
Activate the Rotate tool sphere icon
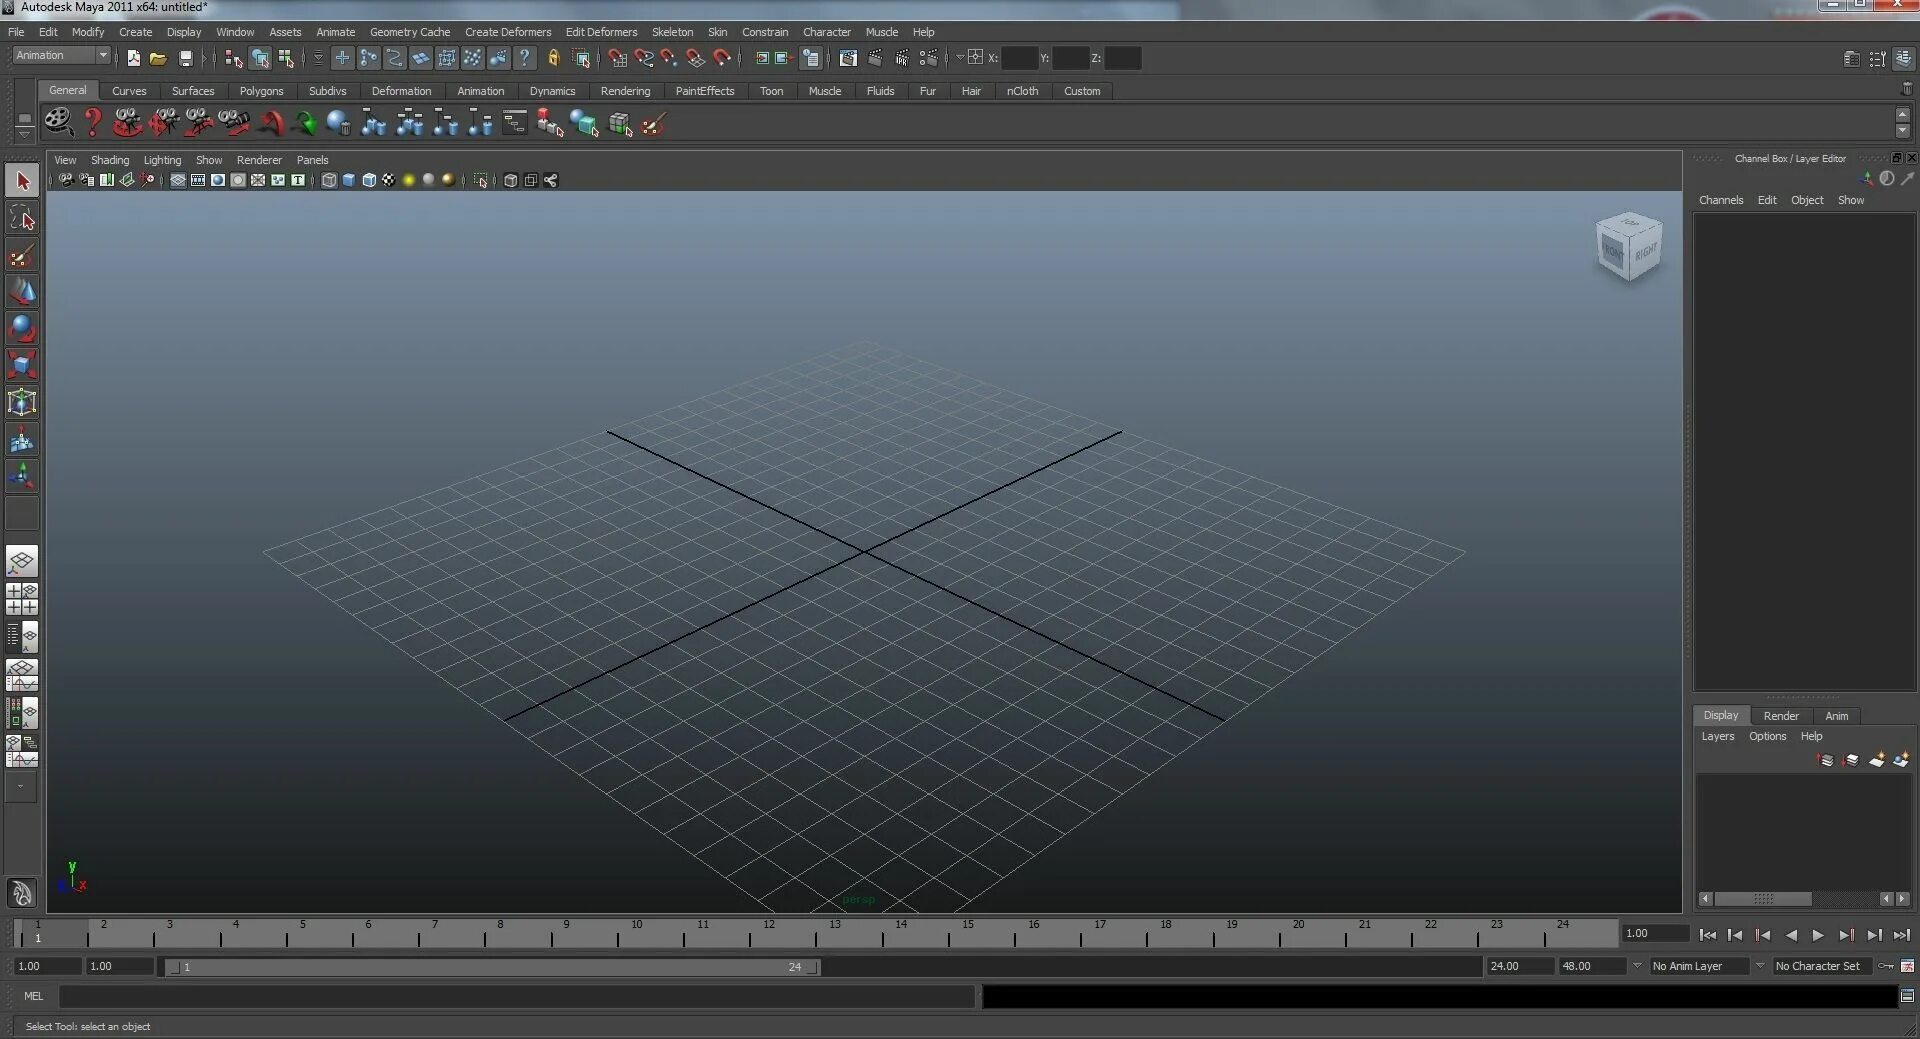(x=22, y=328)
